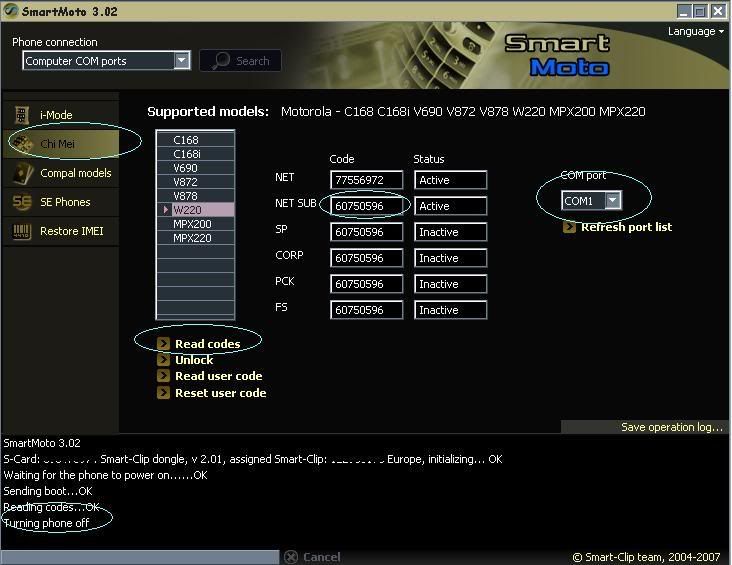Viewport: 732px width, 565px height.
Task: Click the 'Turning phone off' log line
Action: [x=46, y=523]
